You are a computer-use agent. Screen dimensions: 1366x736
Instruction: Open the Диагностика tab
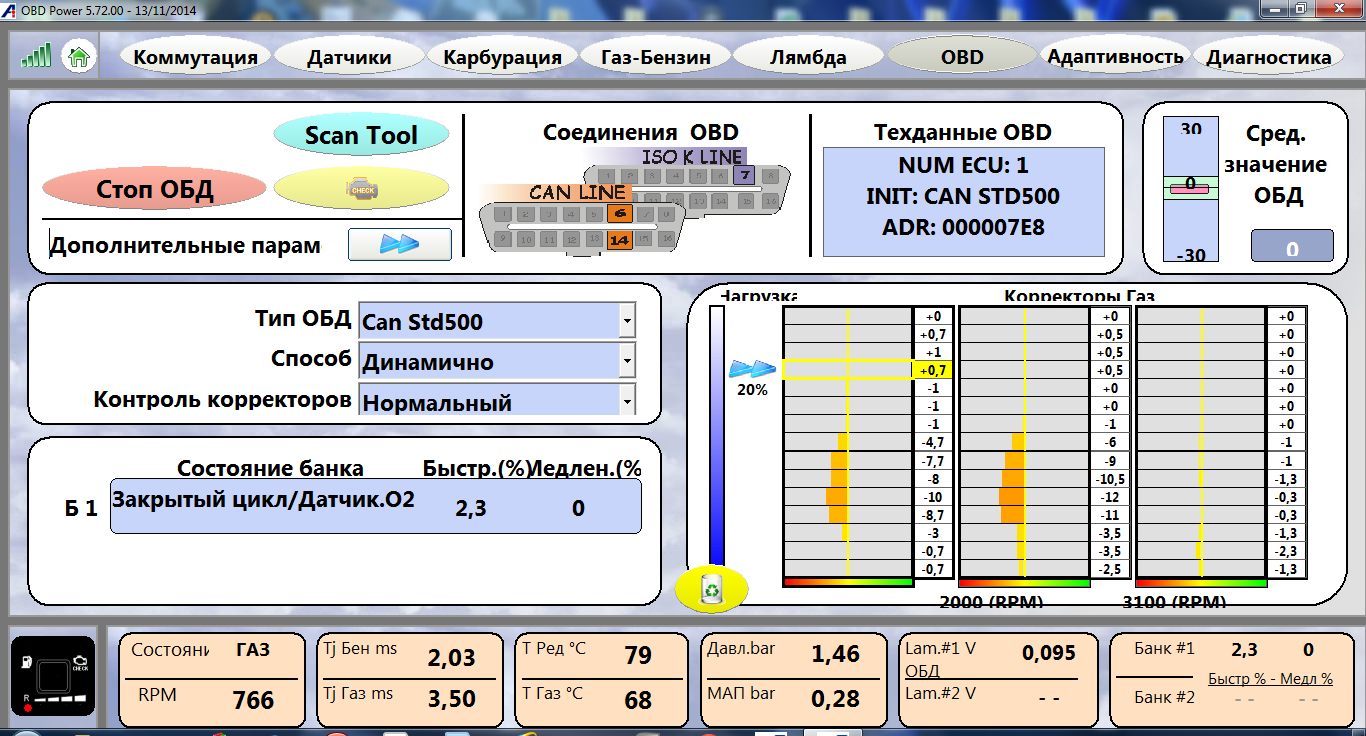click(1268, 57)
